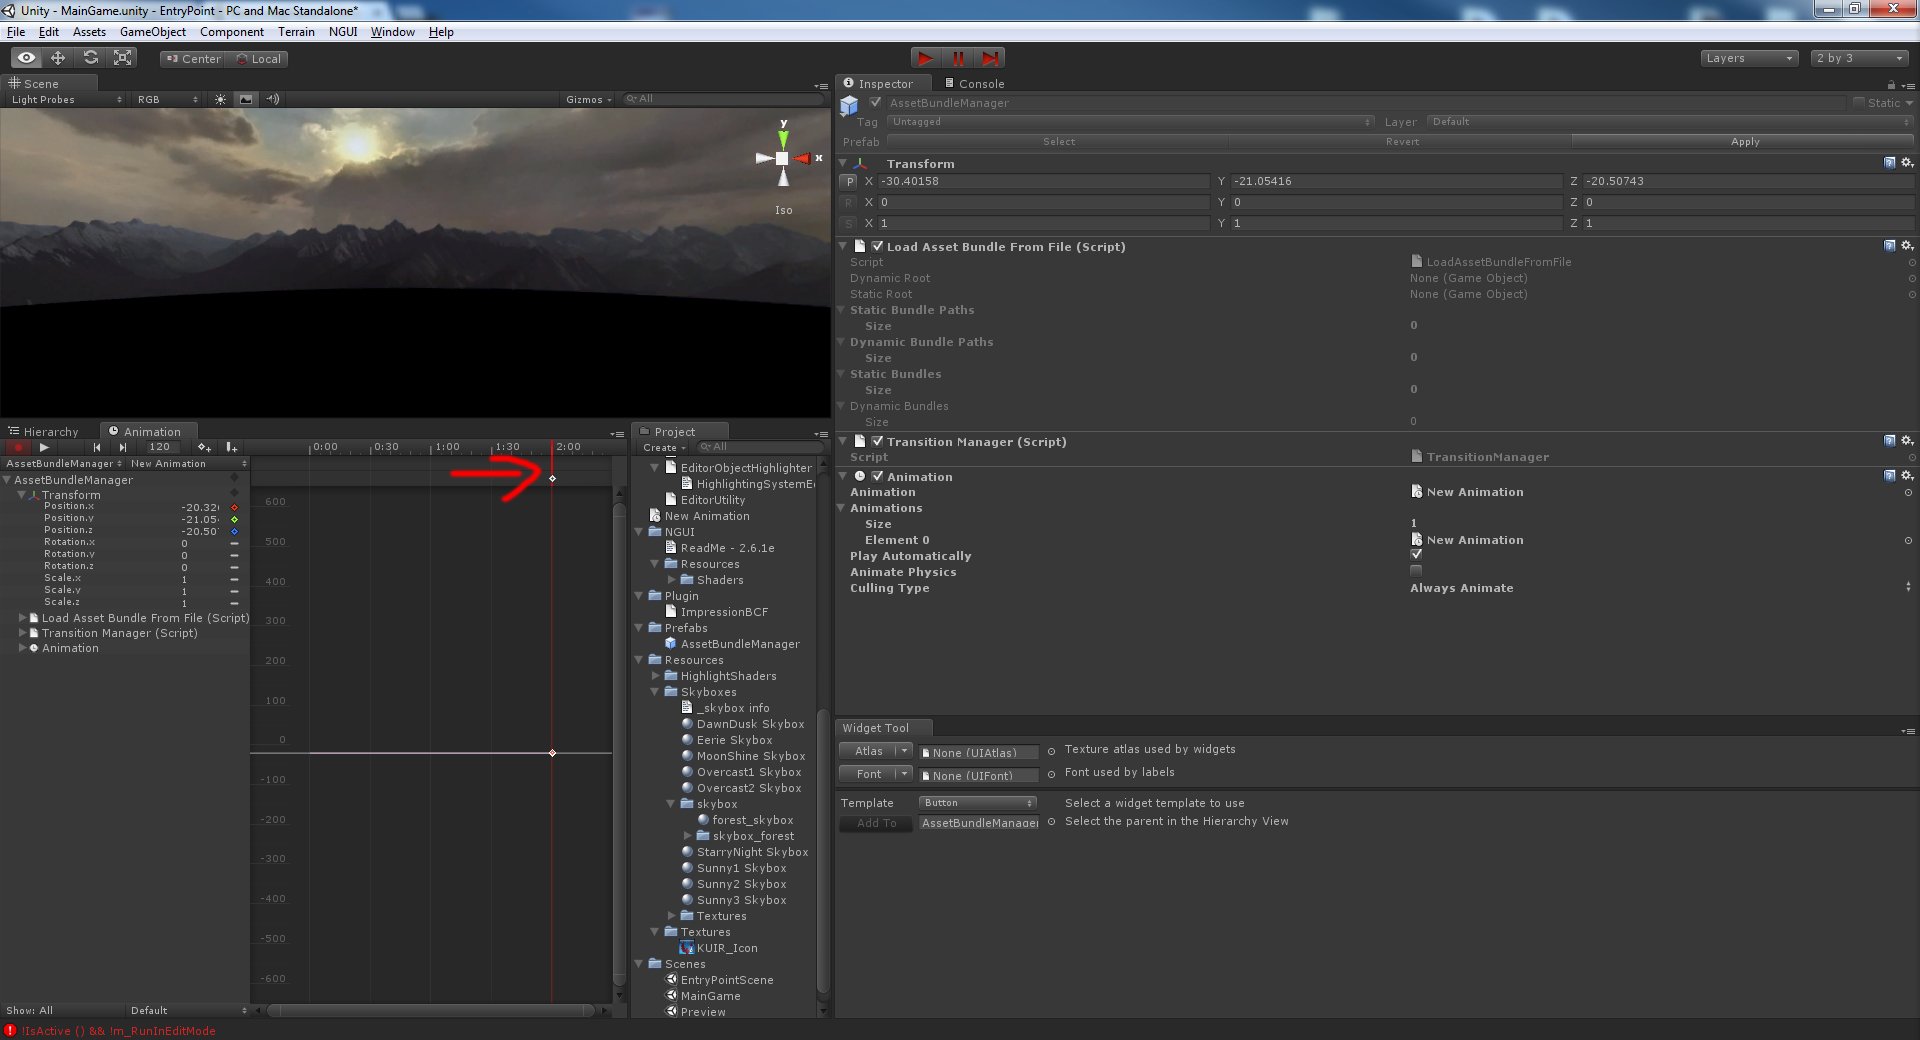1920x1040 pixels.
Task: Open the Terrain menu
Action: [296, 32]
